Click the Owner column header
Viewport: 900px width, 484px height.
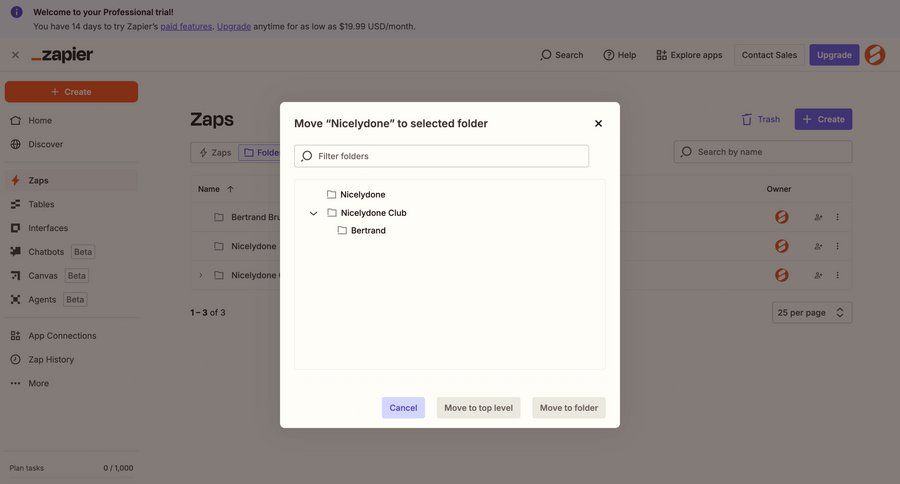[x=778, y=189]
